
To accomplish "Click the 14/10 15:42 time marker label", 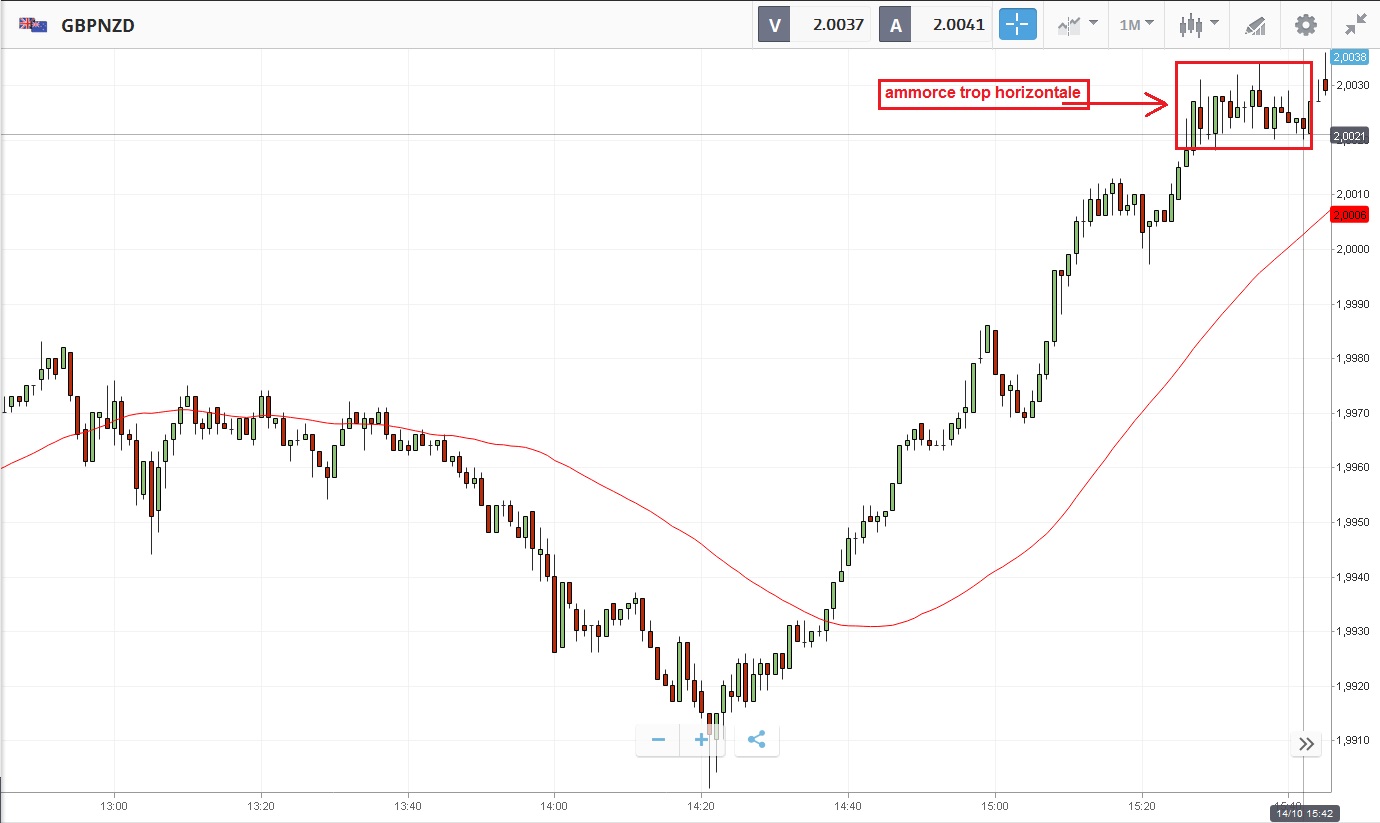I will pyautogui.click(x=1305, y=814).
